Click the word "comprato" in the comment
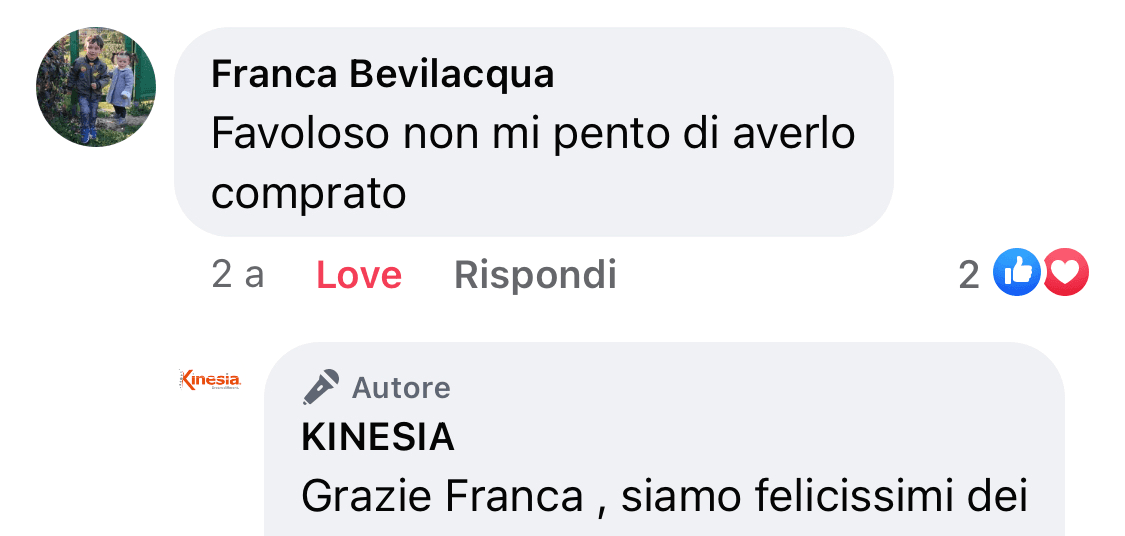Image resolution: width=1125 pixels, height=536 pixels. [x=308, y=194]
